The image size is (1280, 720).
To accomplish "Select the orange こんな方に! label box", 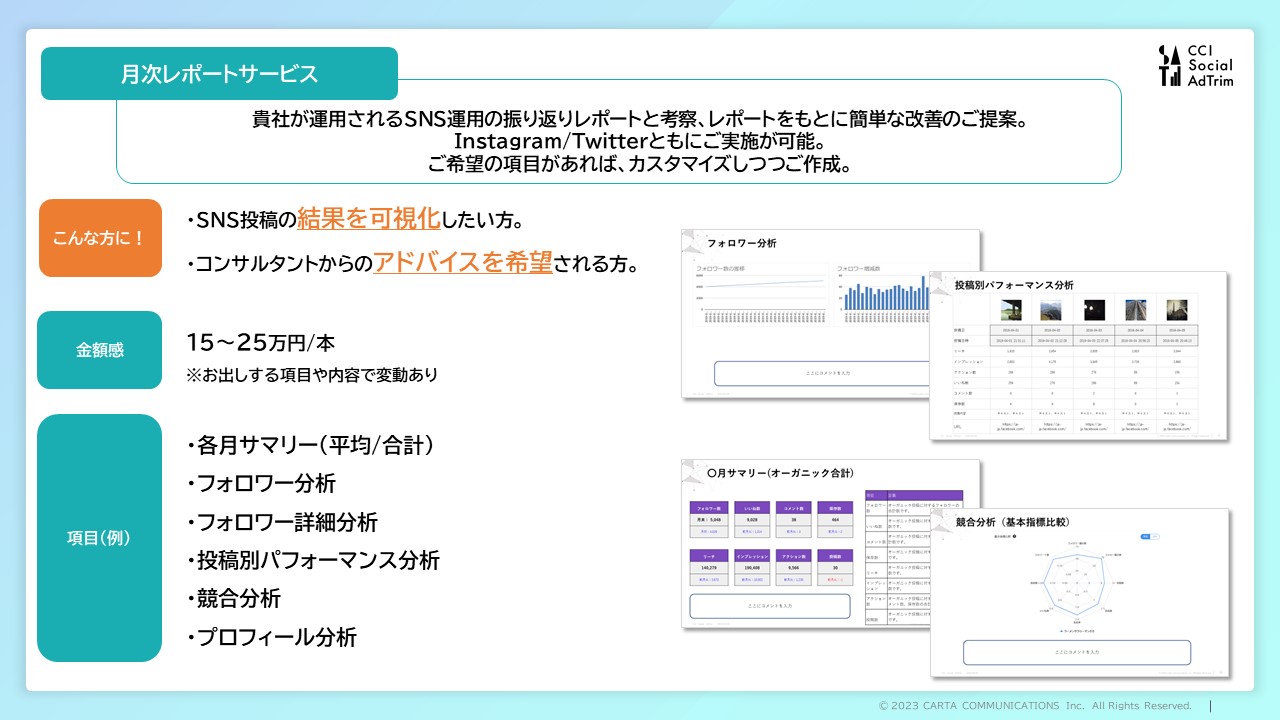I will coord(100,238).
